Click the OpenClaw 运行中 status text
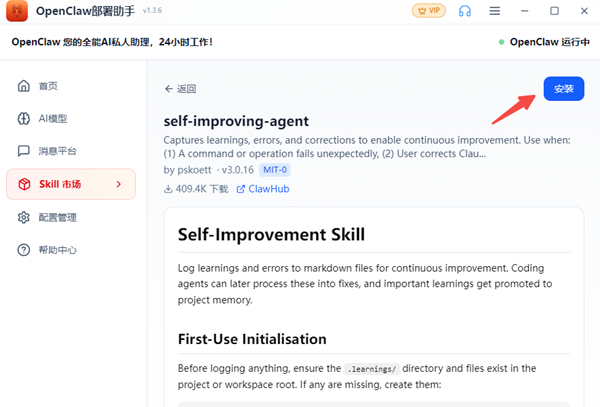 (x=549, y=42)
